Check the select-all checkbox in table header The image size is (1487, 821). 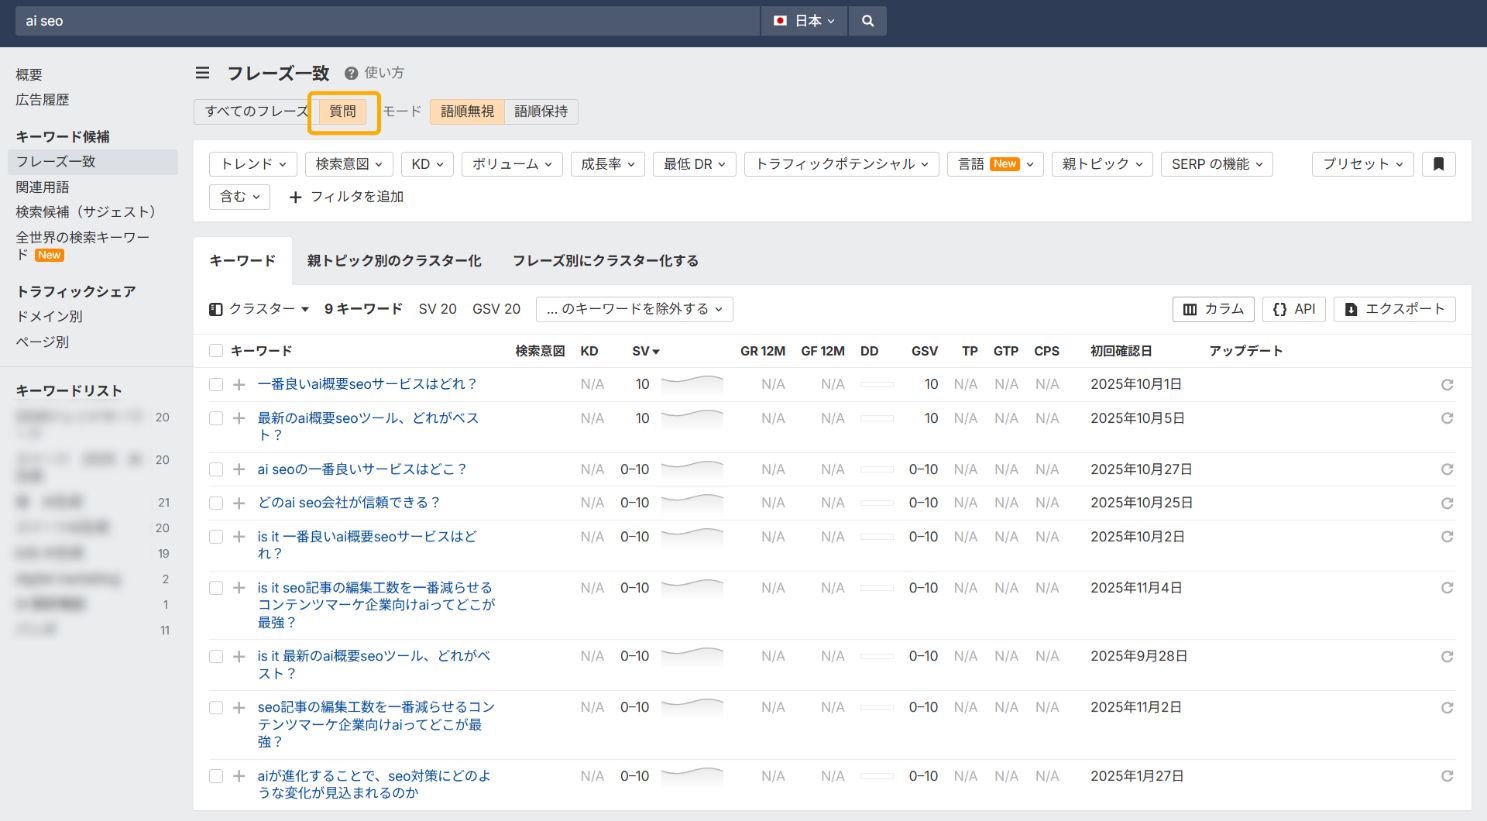[215, 350]
